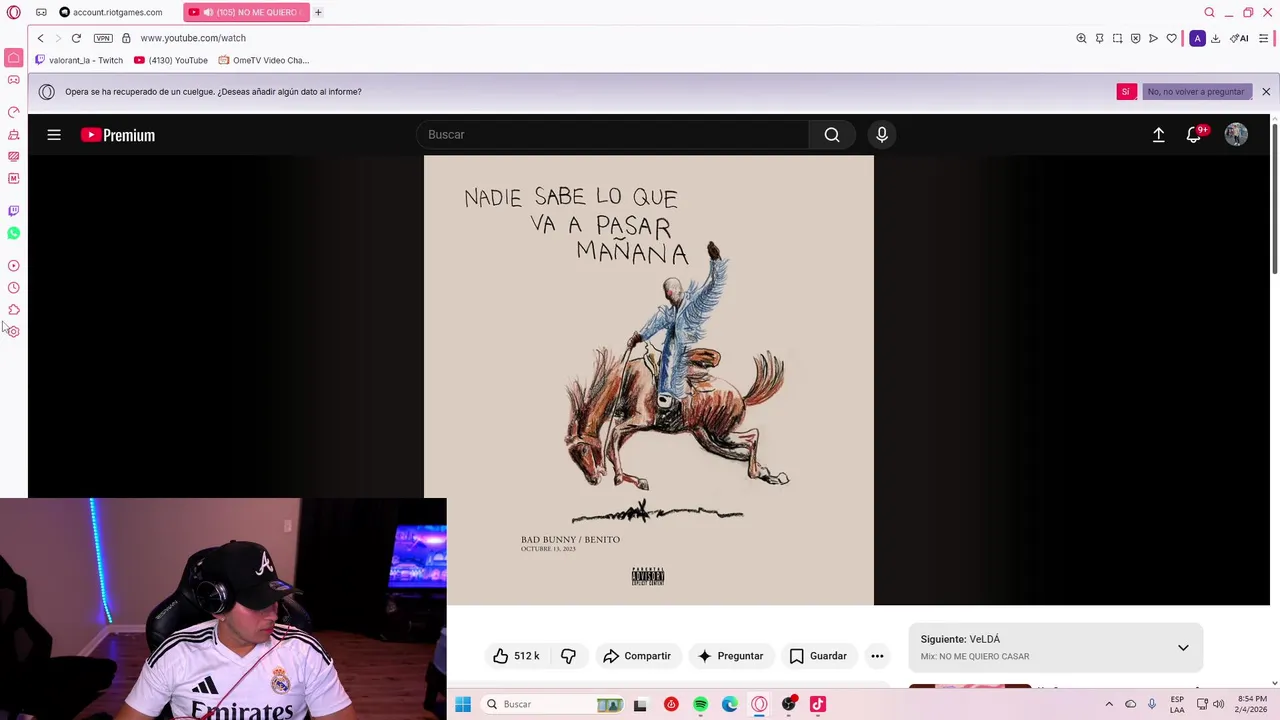
Task: Open Twitch panel in Opera sidebar
Action: (x=13, y=211)
